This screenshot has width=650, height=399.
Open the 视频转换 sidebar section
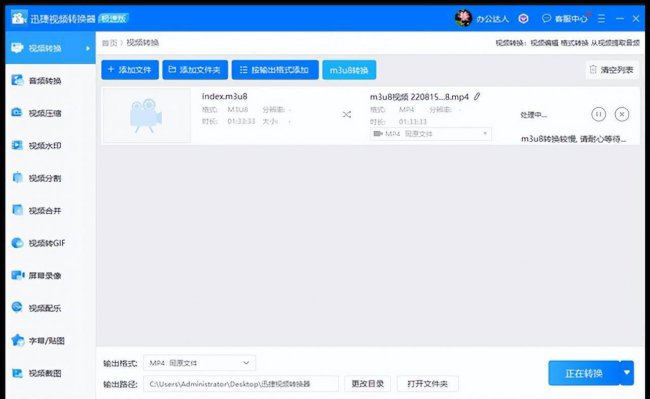50,48
